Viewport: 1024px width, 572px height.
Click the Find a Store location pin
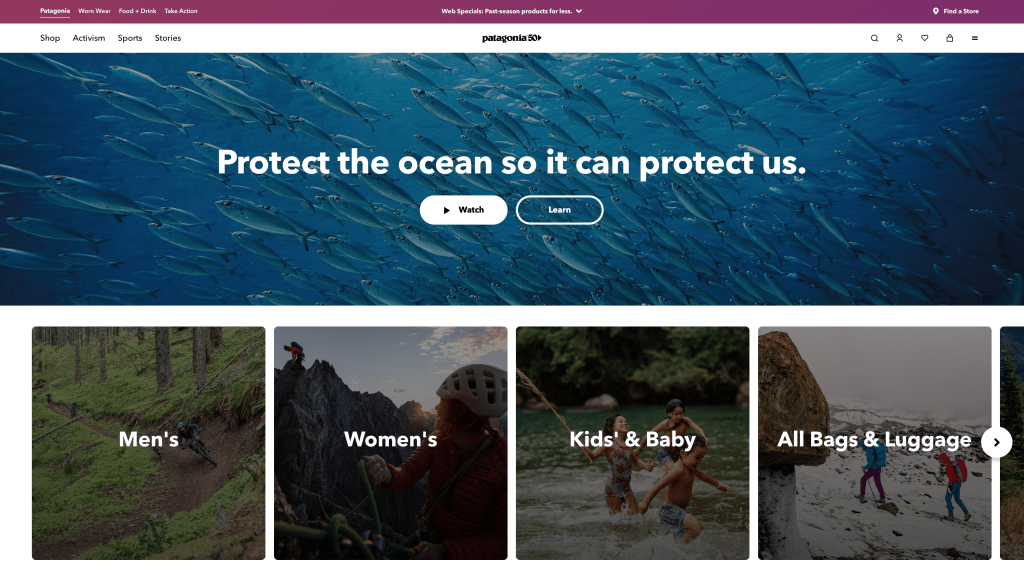click(x=936, y=11)
